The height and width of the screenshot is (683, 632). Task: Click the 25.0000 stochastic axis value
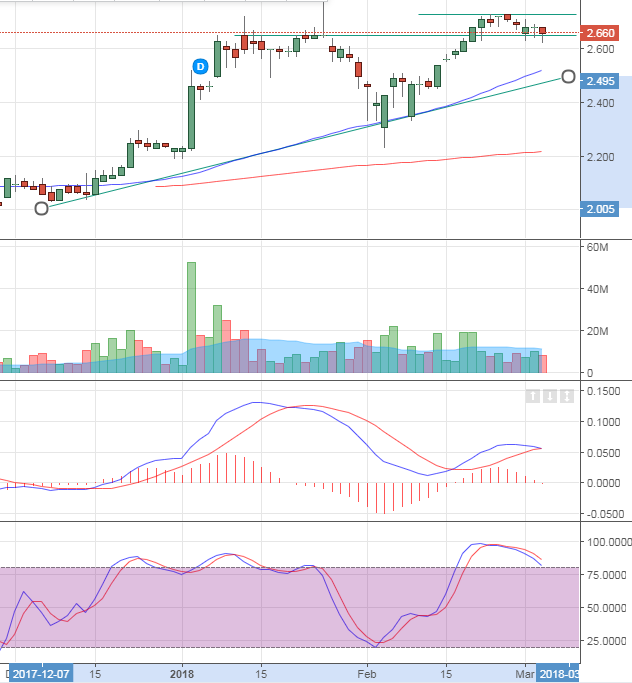607,641
